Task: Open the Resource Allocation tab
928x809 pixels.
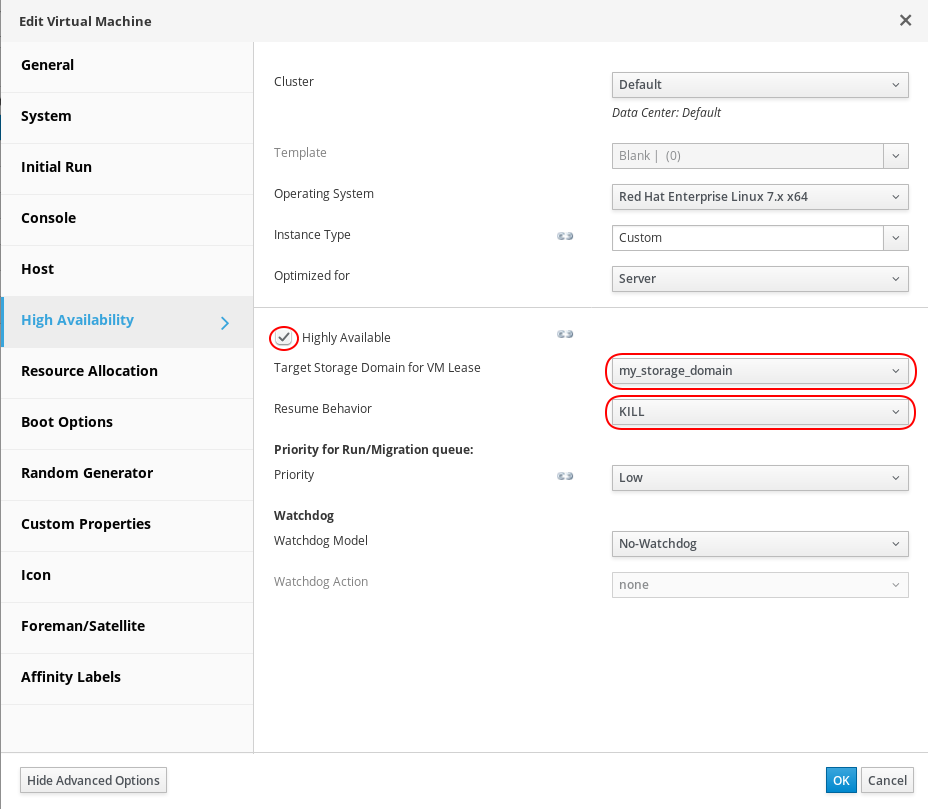Action: pos(89,371)
